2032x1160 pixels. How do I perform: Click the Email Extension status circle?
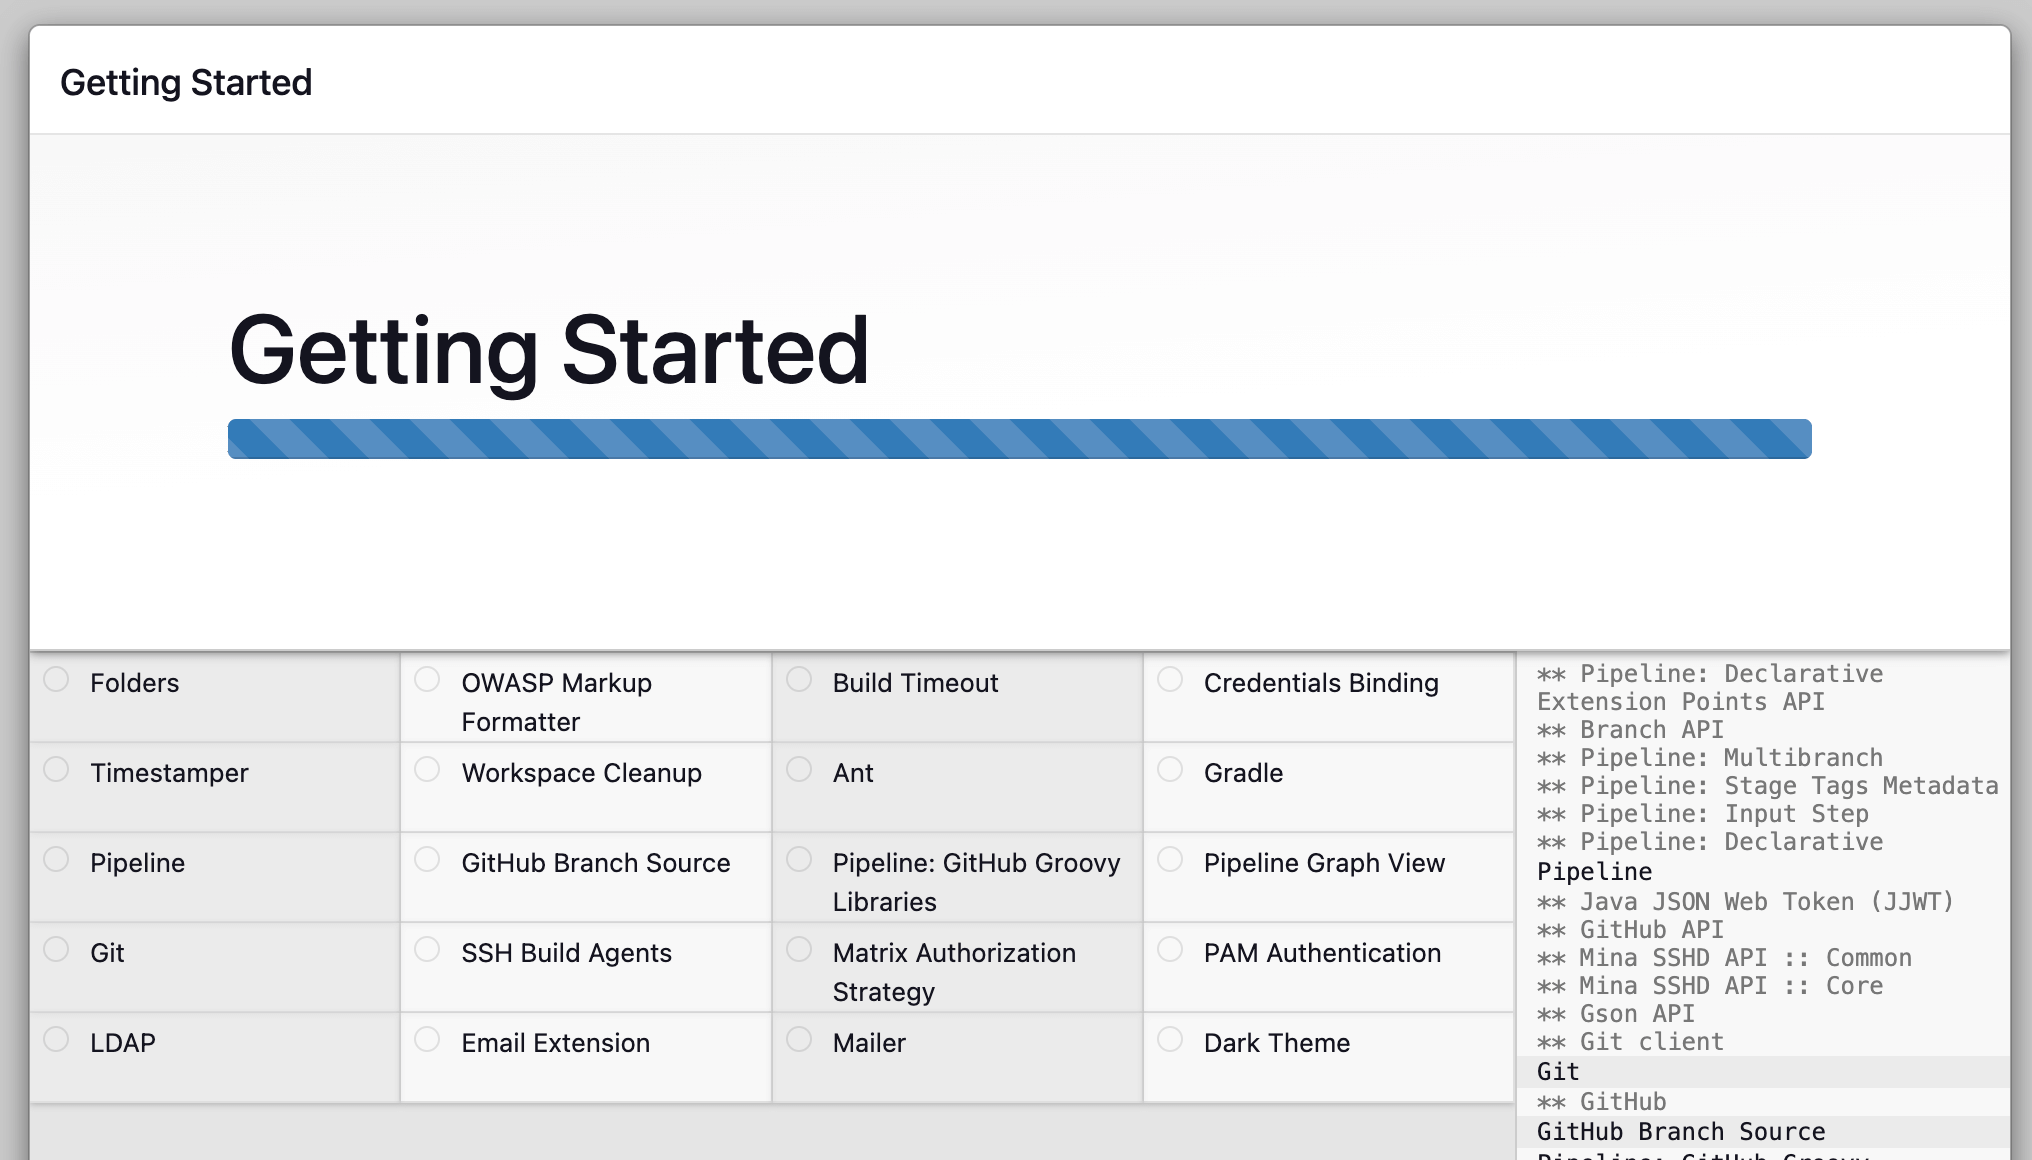coord(428,1040)
